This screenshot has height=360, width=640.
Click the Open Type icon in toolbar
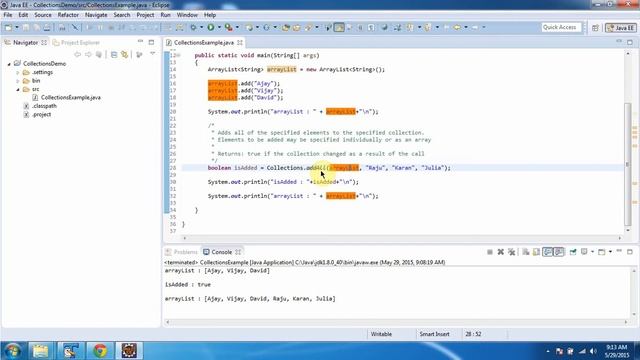point(286,27)
